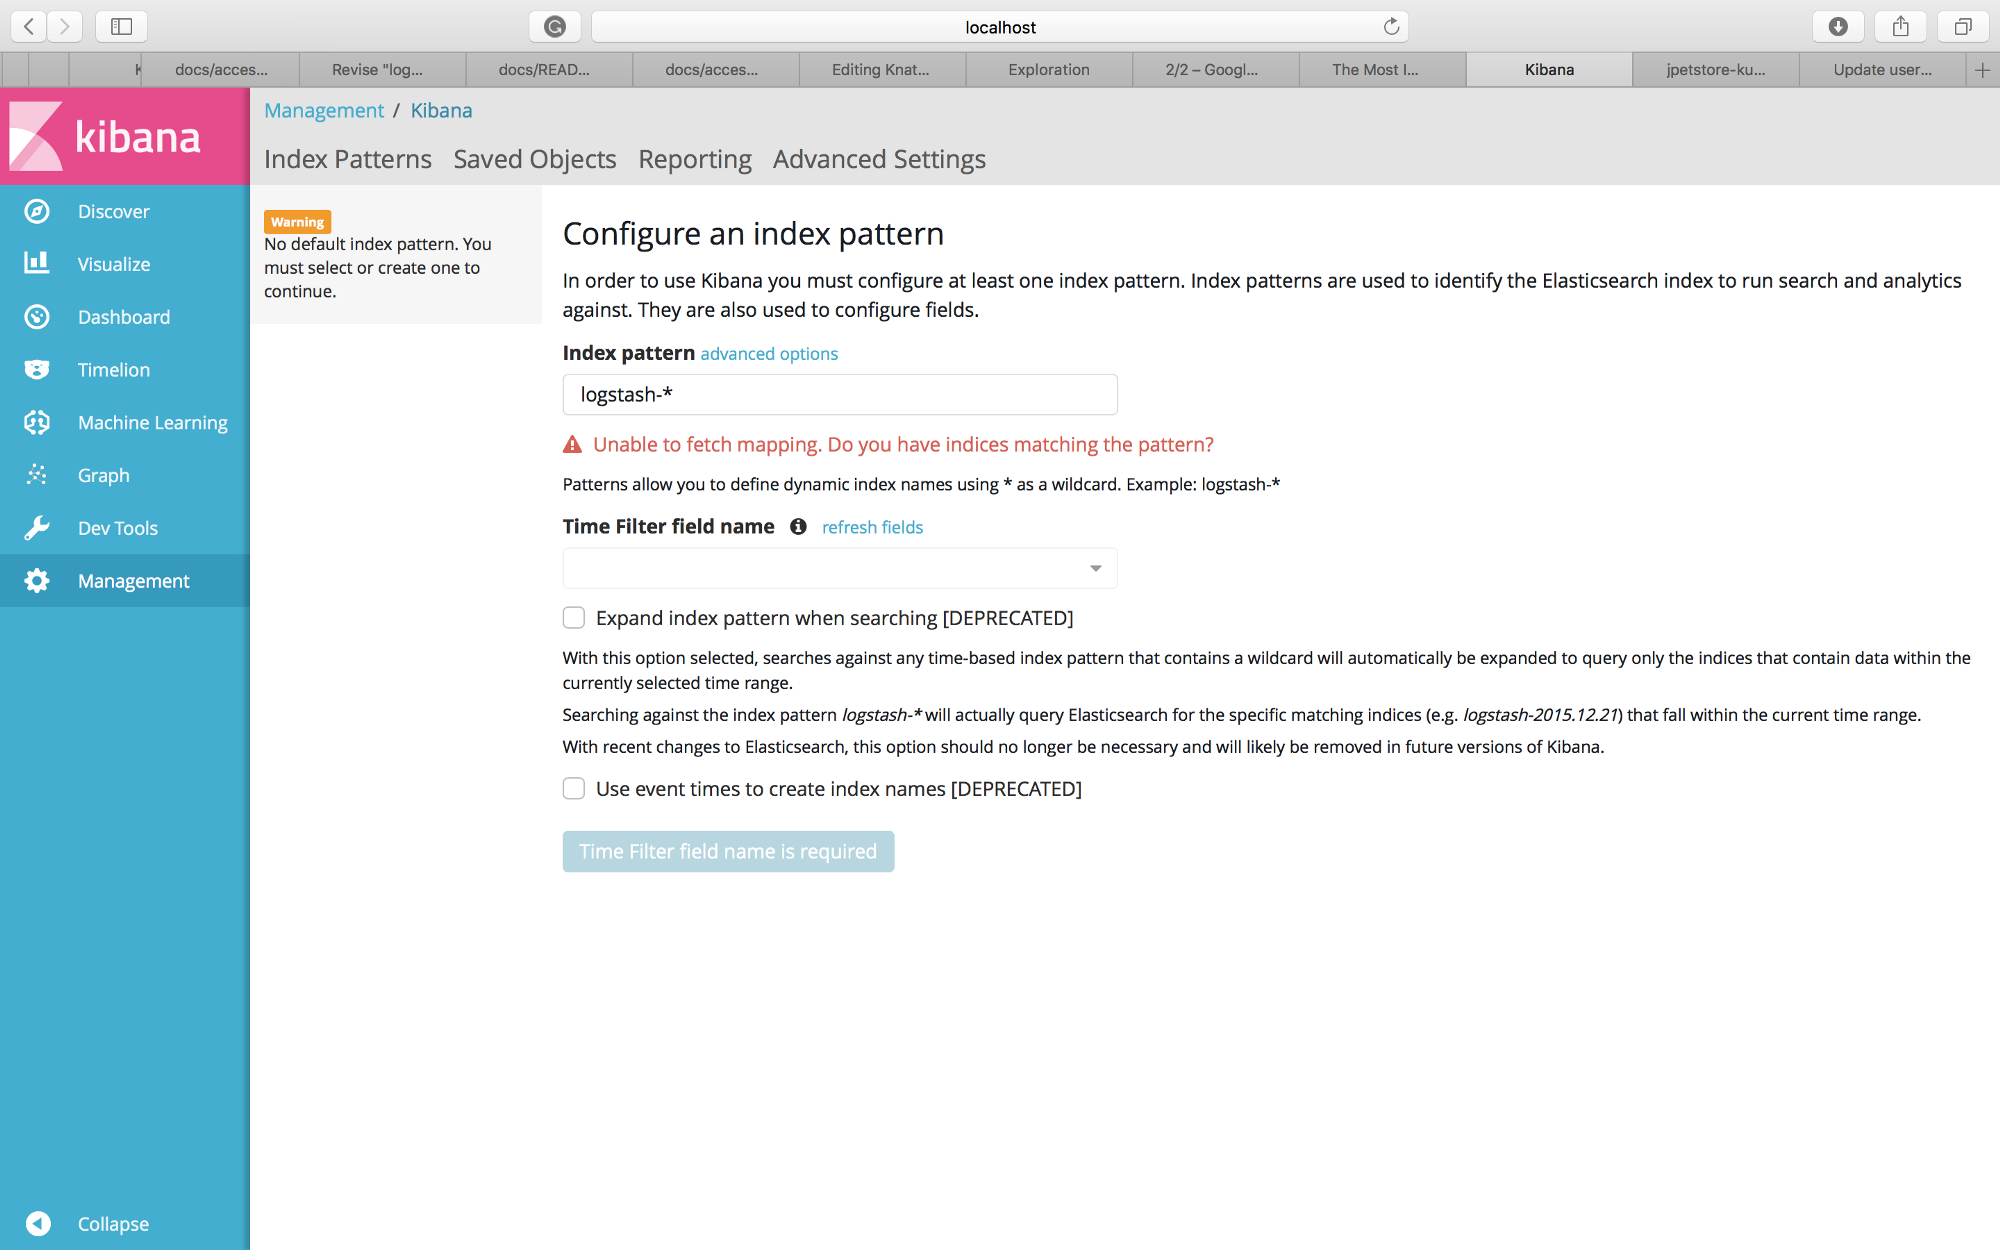Open Discover via compass icon
This screenshot has height=1250, width=2000.
click(x=37, y=211)
